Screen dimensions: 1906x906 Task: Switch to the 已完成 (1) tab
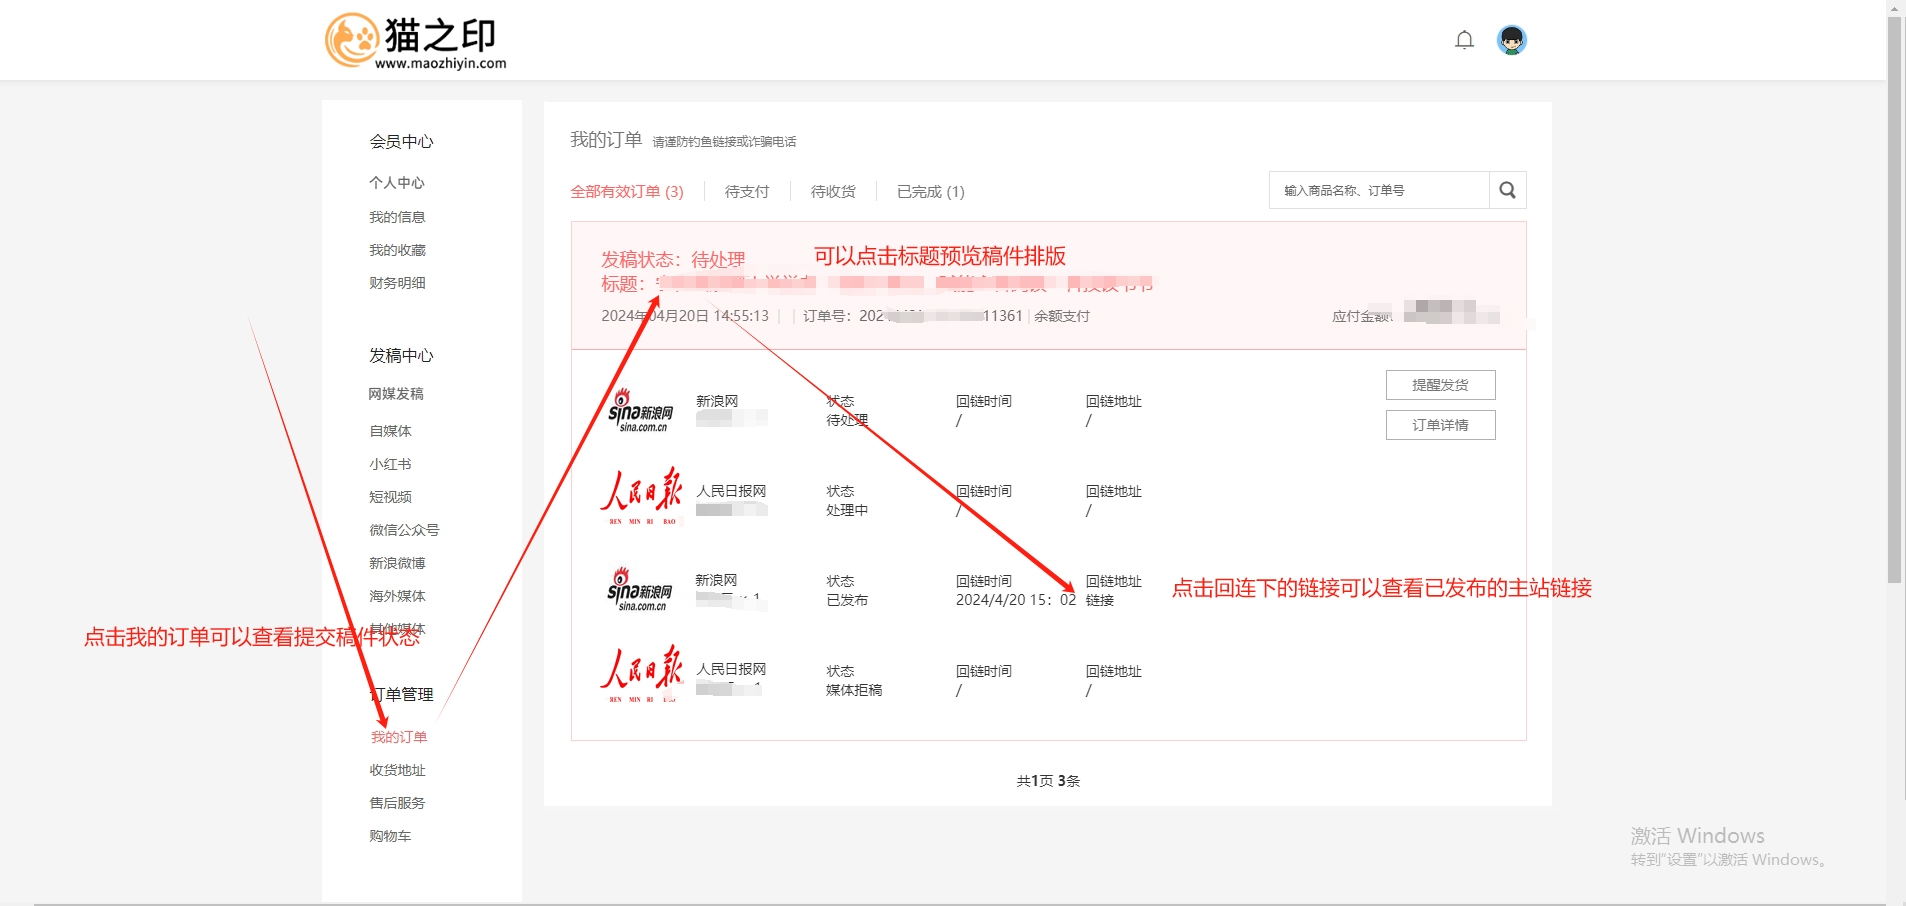pyautogui.click(x=931, y=192)
